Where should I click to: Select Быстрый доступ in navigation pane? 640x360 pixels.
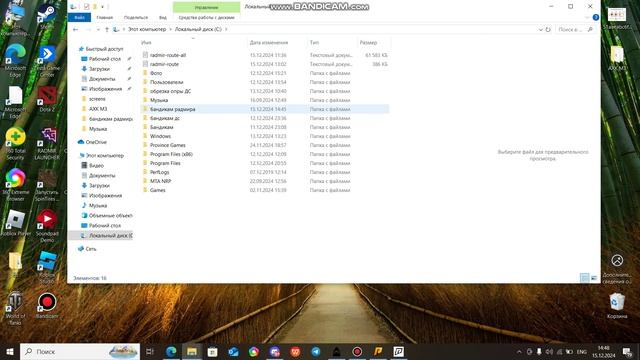click(x=104, y=49)
